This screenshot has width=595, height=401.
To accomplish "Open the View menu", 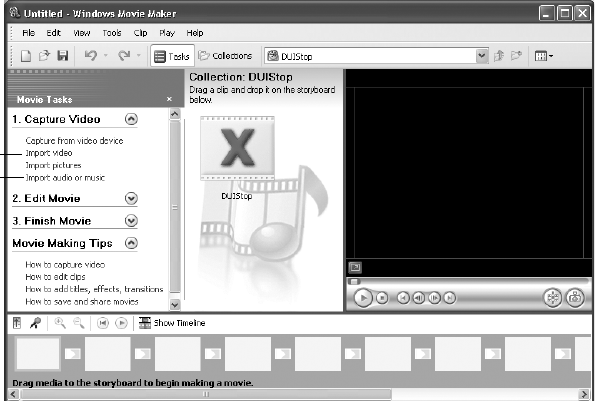I will coord(82,33).
